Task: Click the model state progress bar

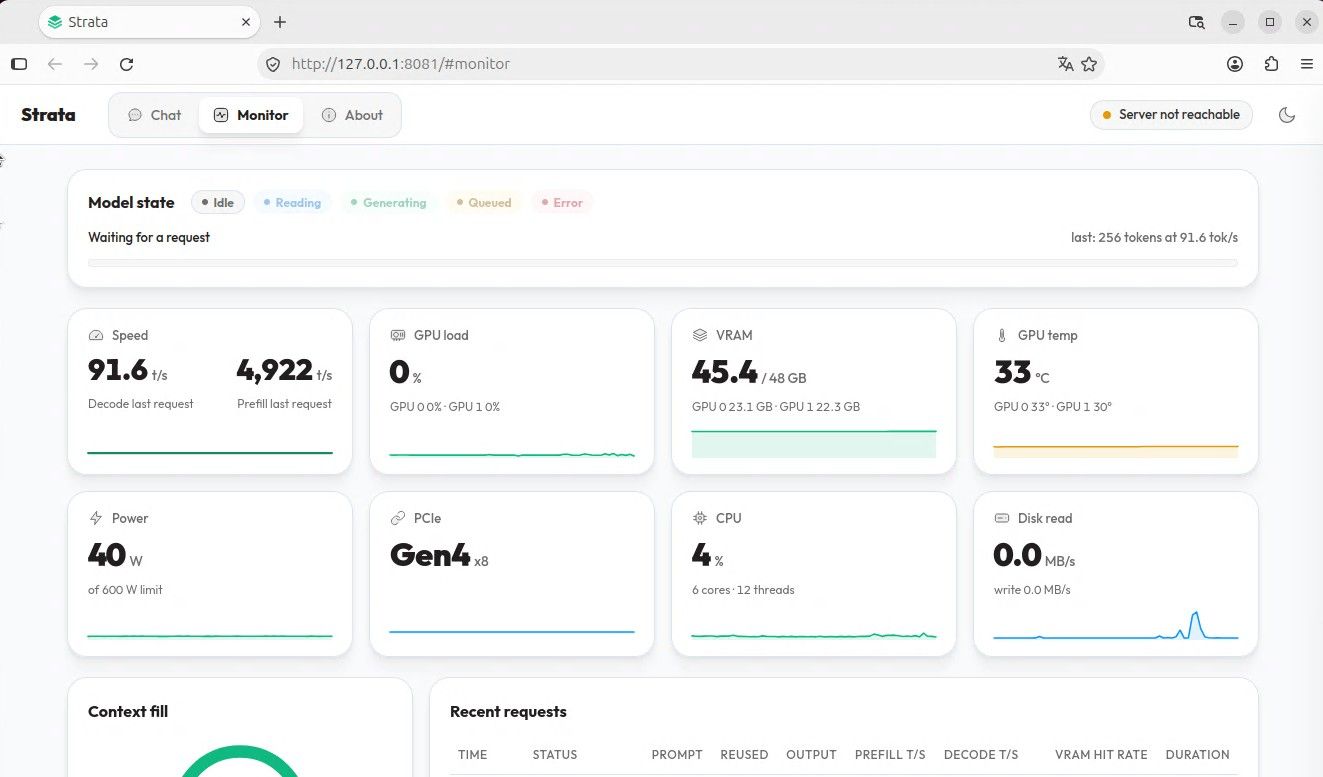Action: pyautogui.click(x=663, y=263)
